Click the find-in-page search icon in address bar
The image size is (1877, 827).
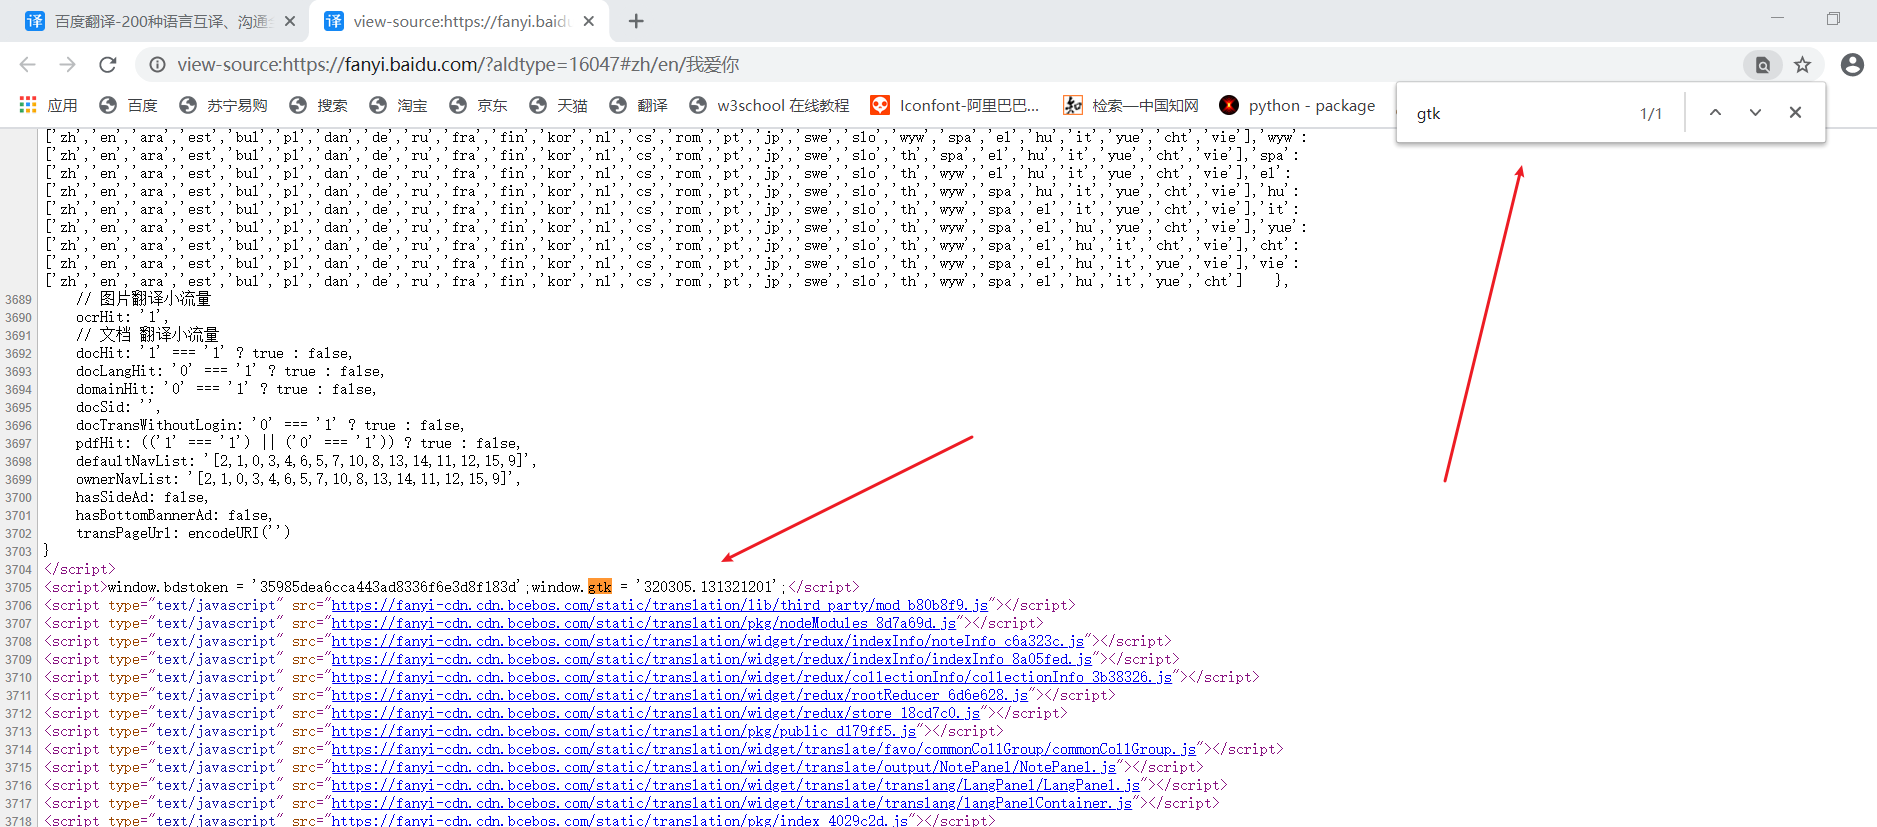click(1763, 65)
